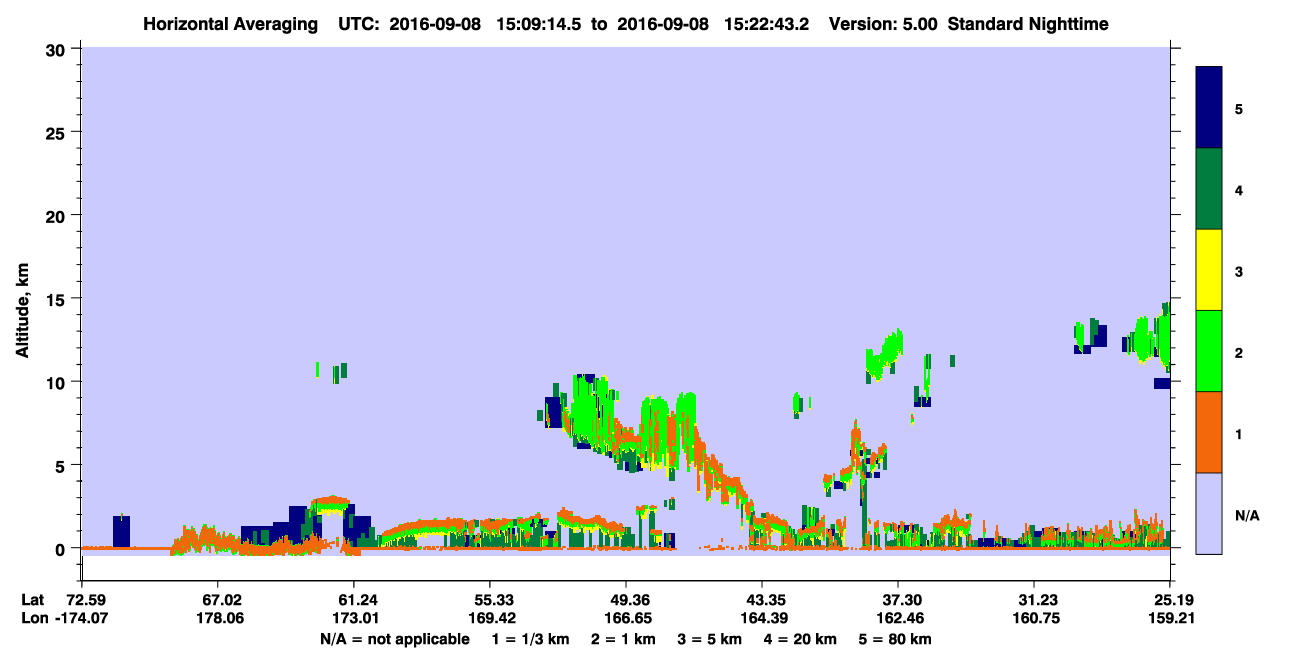The height and width of the screenshot is (667, 1300).
Task: Click 'Version: 5.00' in title
Action: click(881, 24)
